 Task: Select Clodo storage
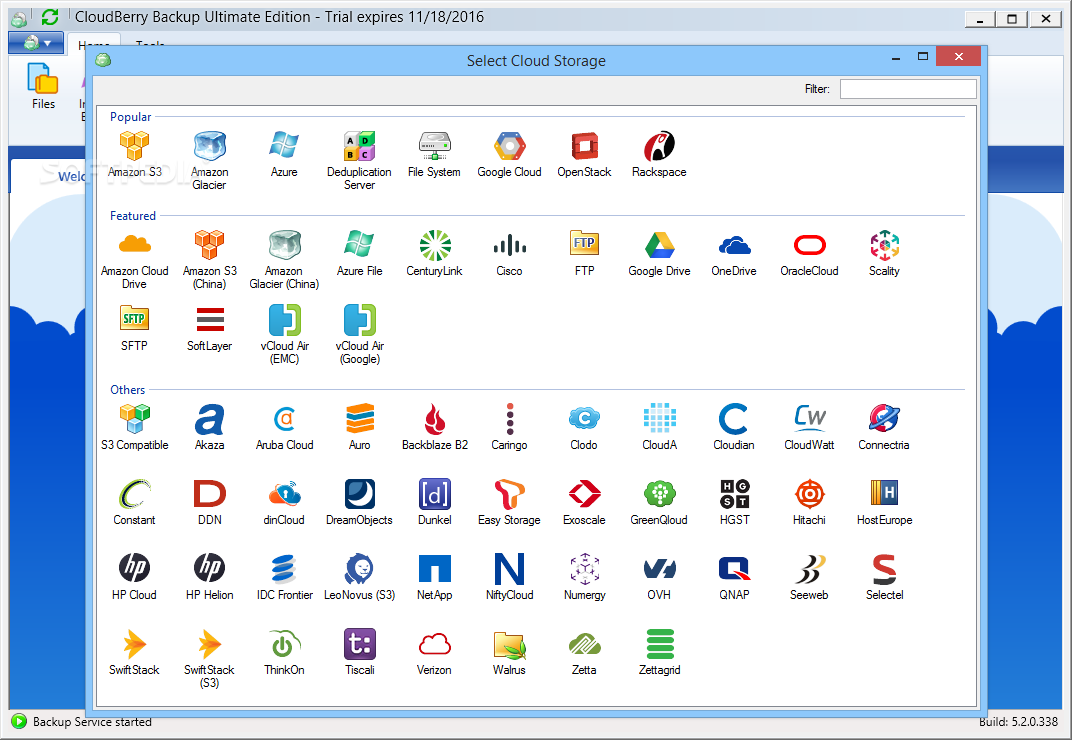[x=584, y=427]
